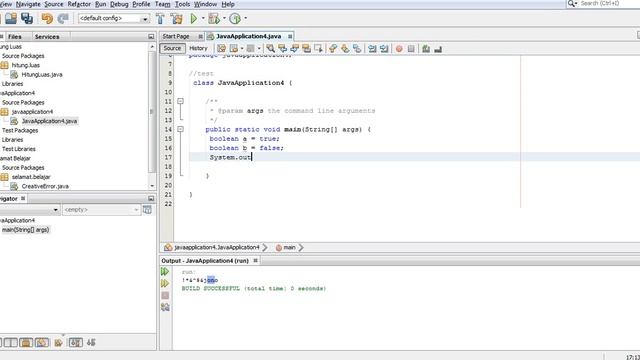Switch to Files tab

(15, 37)
